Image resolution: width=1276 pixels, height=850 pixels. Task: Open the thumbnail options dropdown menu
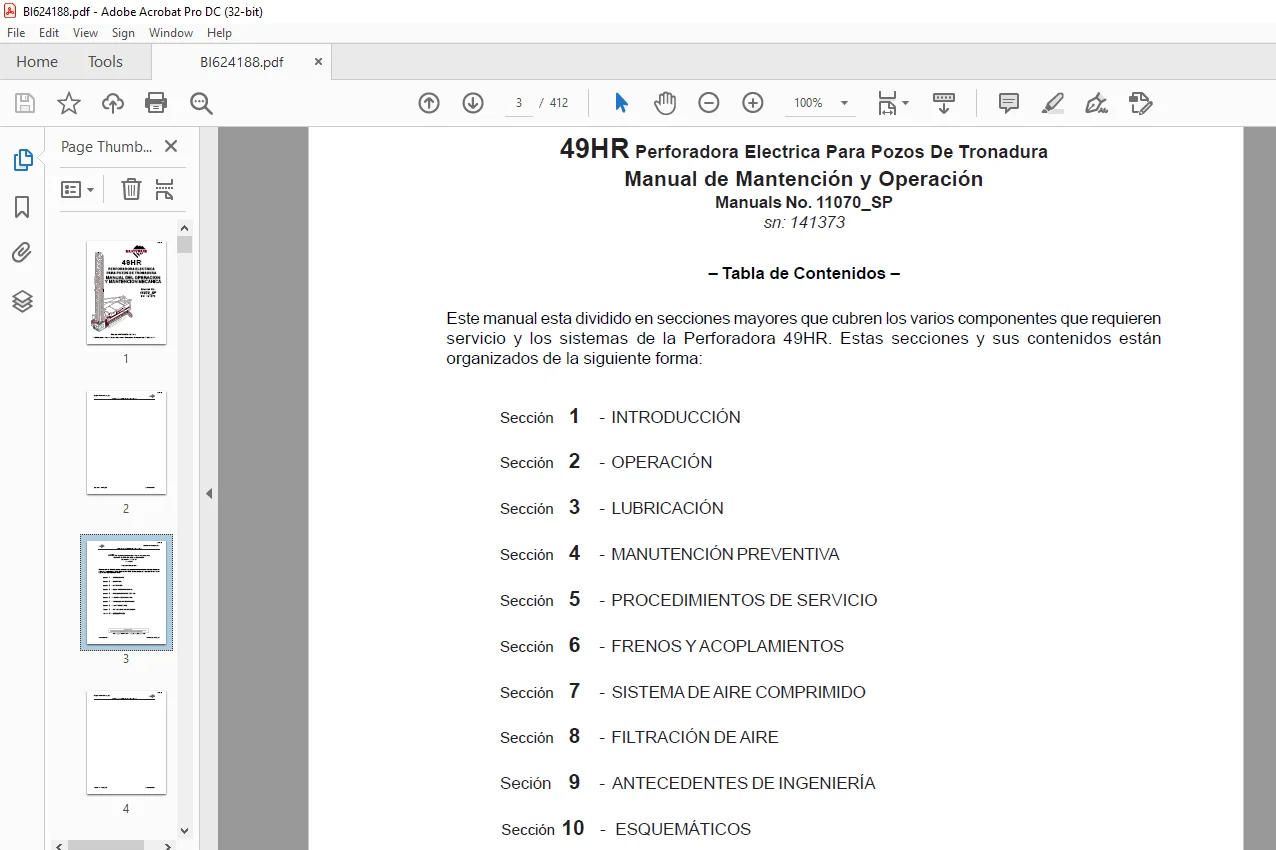coord(78,189)
